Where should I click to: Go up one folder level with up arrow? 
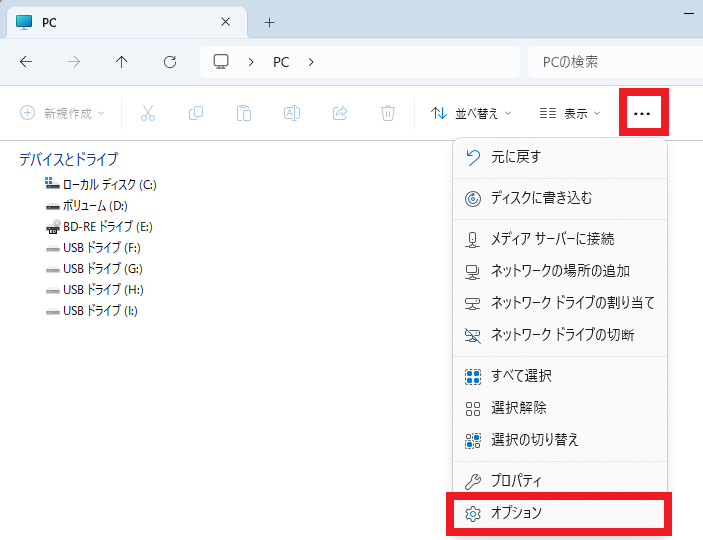122,62
